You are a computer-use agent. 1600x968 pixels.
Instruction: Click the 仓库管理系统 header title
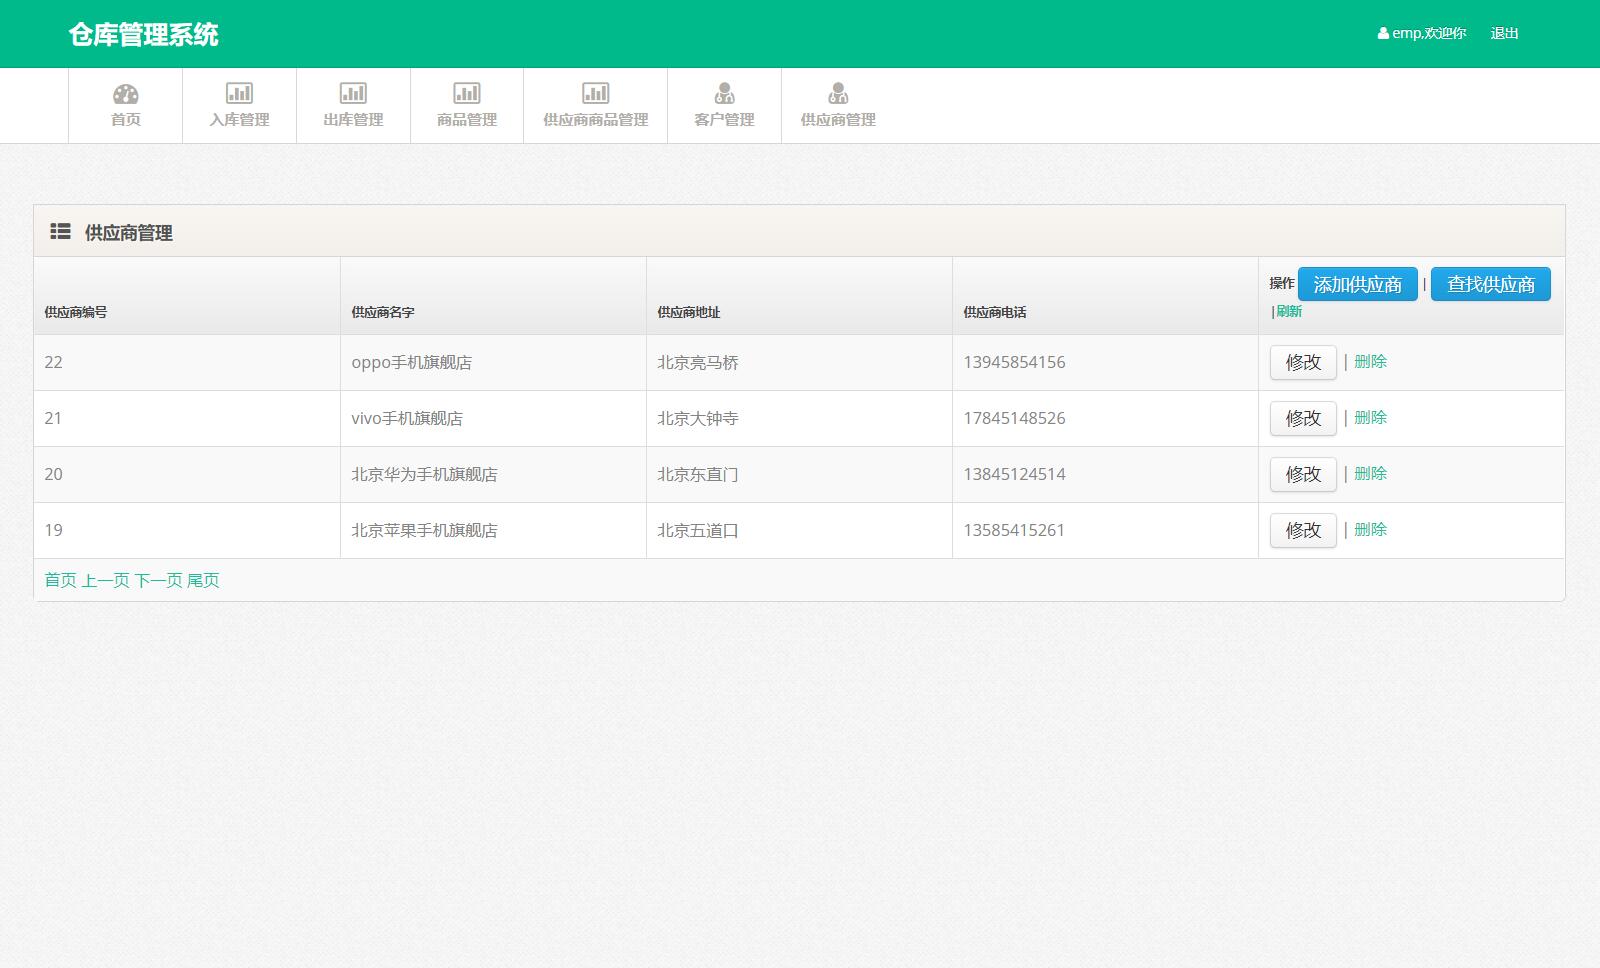click(143, 35)
